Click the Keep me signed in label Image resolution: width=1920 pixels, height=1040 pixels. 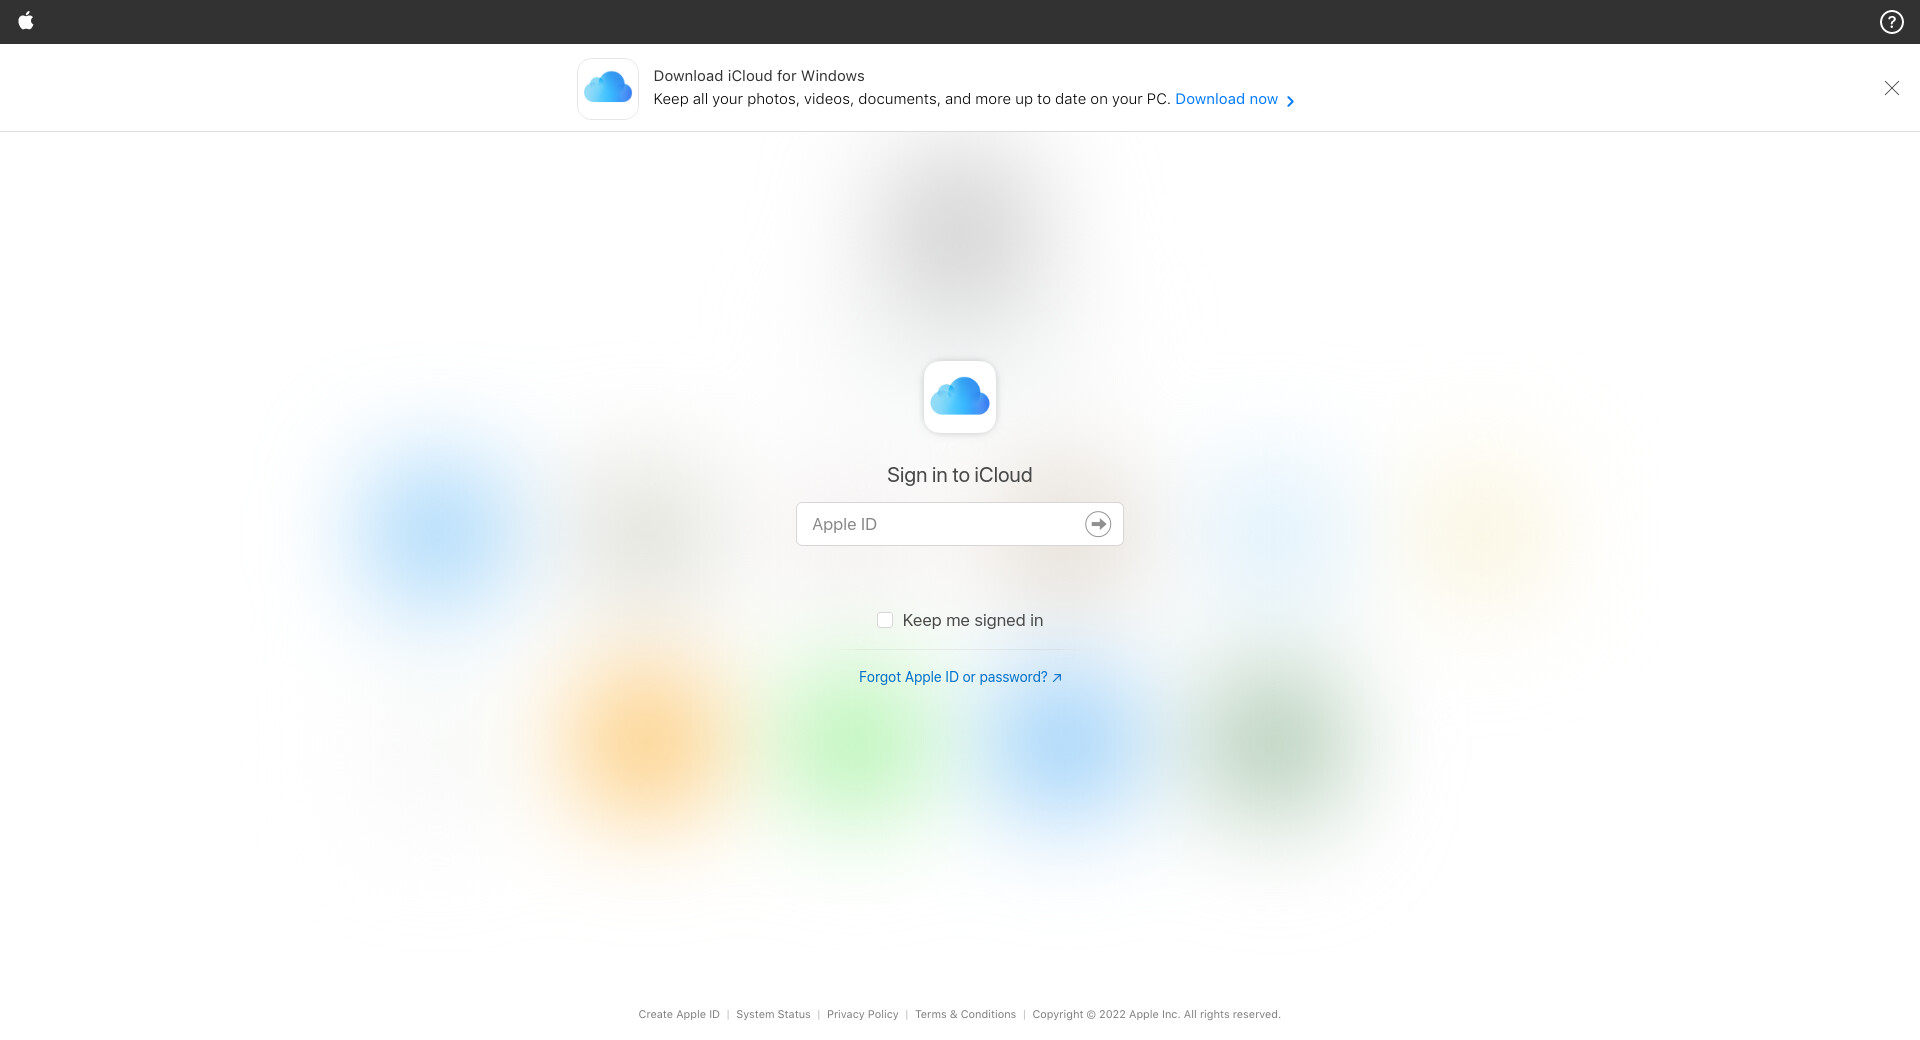coord(973,620)
